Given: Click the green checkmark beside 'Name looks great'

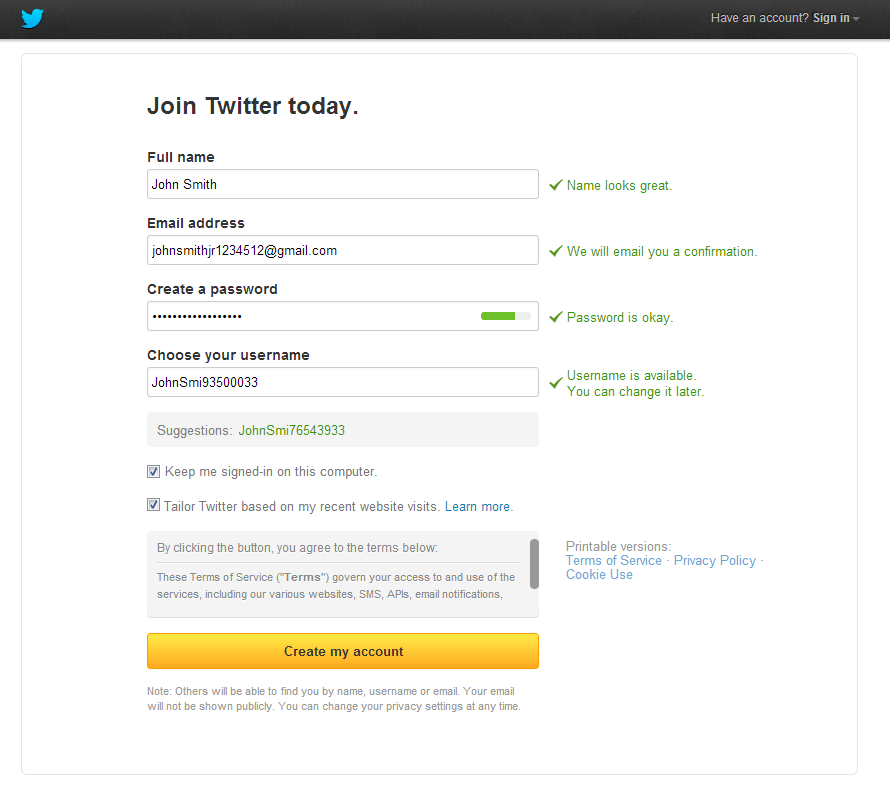Looking at the screenshot, I should click(x=556, y=184).
